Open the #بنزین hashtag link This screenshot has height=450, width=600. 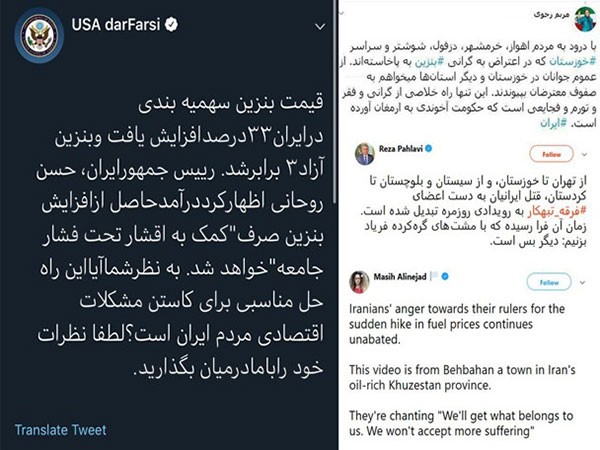(430, 61)
